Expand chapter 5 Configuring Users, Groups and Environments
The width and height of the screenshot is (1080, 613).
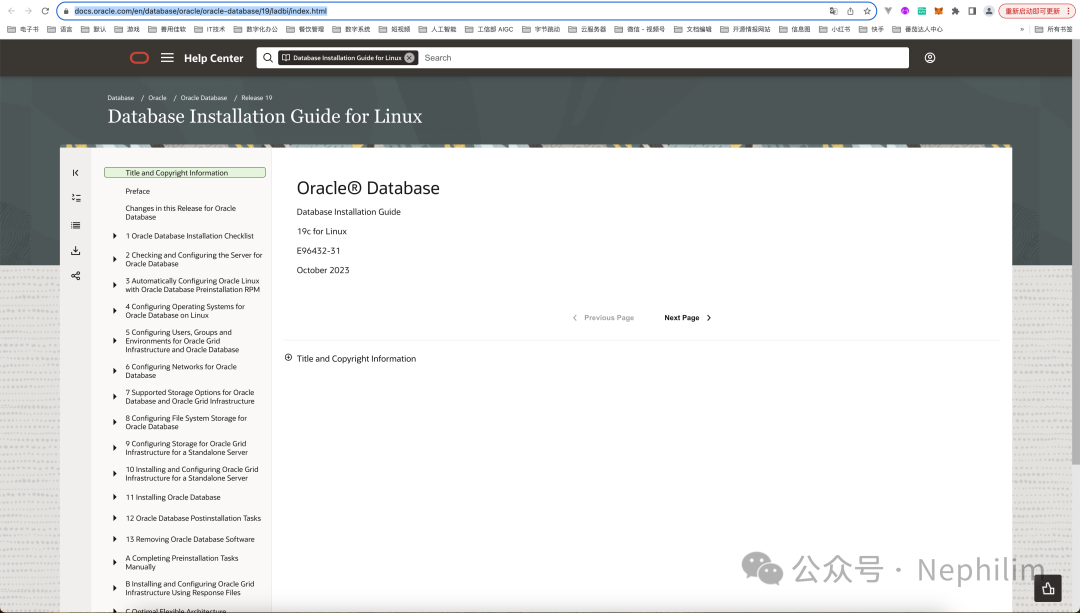[x=114, y=341]
